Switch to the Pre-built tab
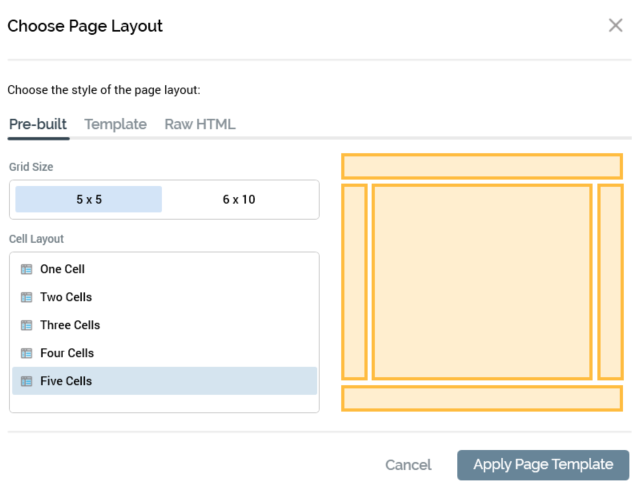 point(38,124)
